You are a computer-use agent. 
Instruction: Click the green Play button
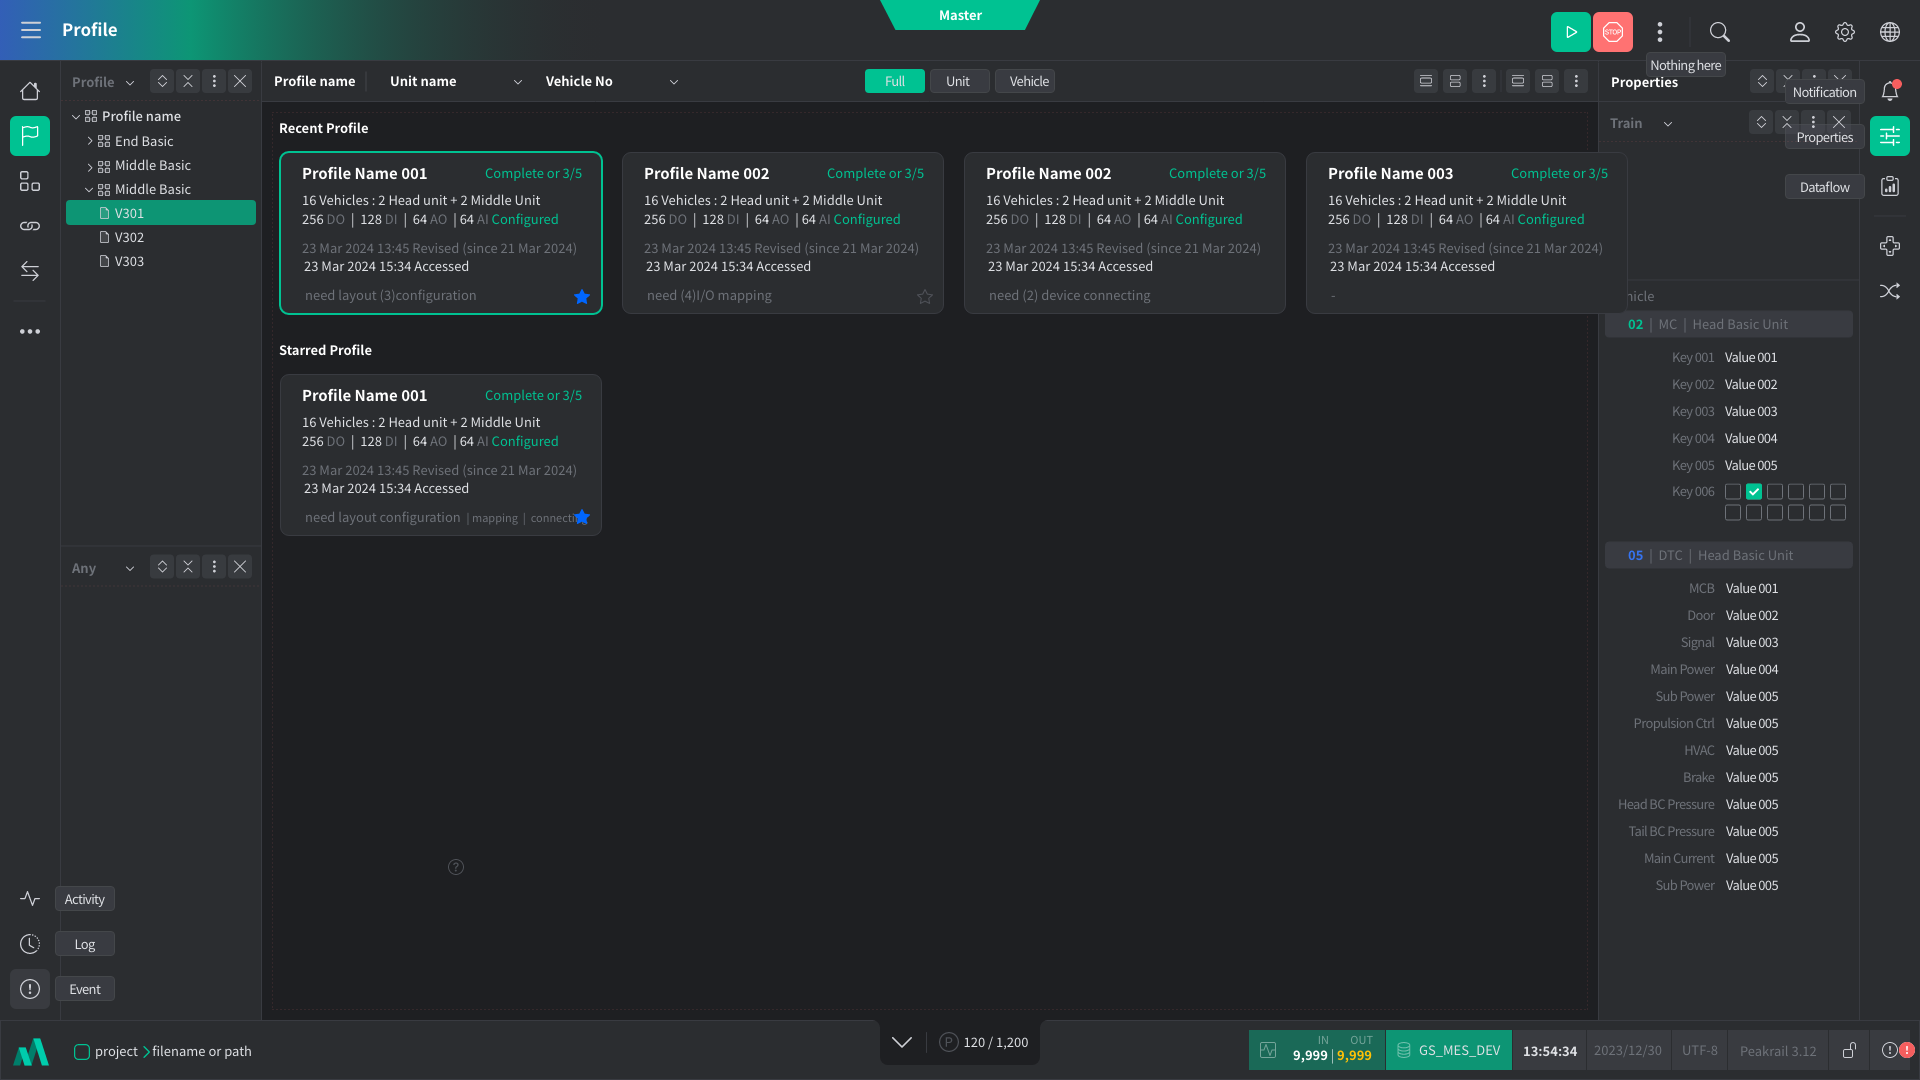pos(1570,32)
